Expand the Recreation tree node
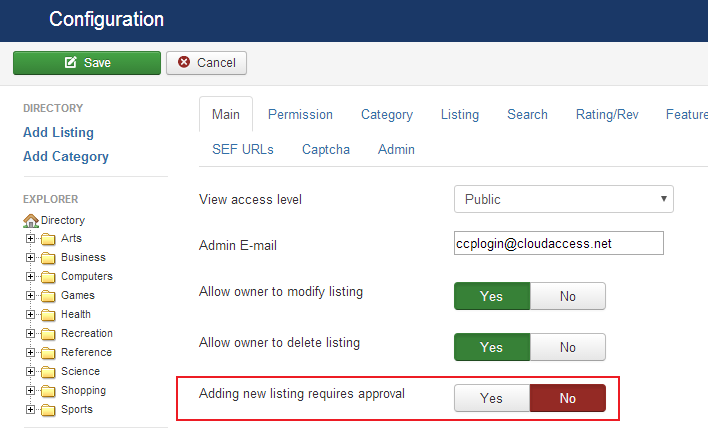The image size is (708, 429). [x=31, y=334]
